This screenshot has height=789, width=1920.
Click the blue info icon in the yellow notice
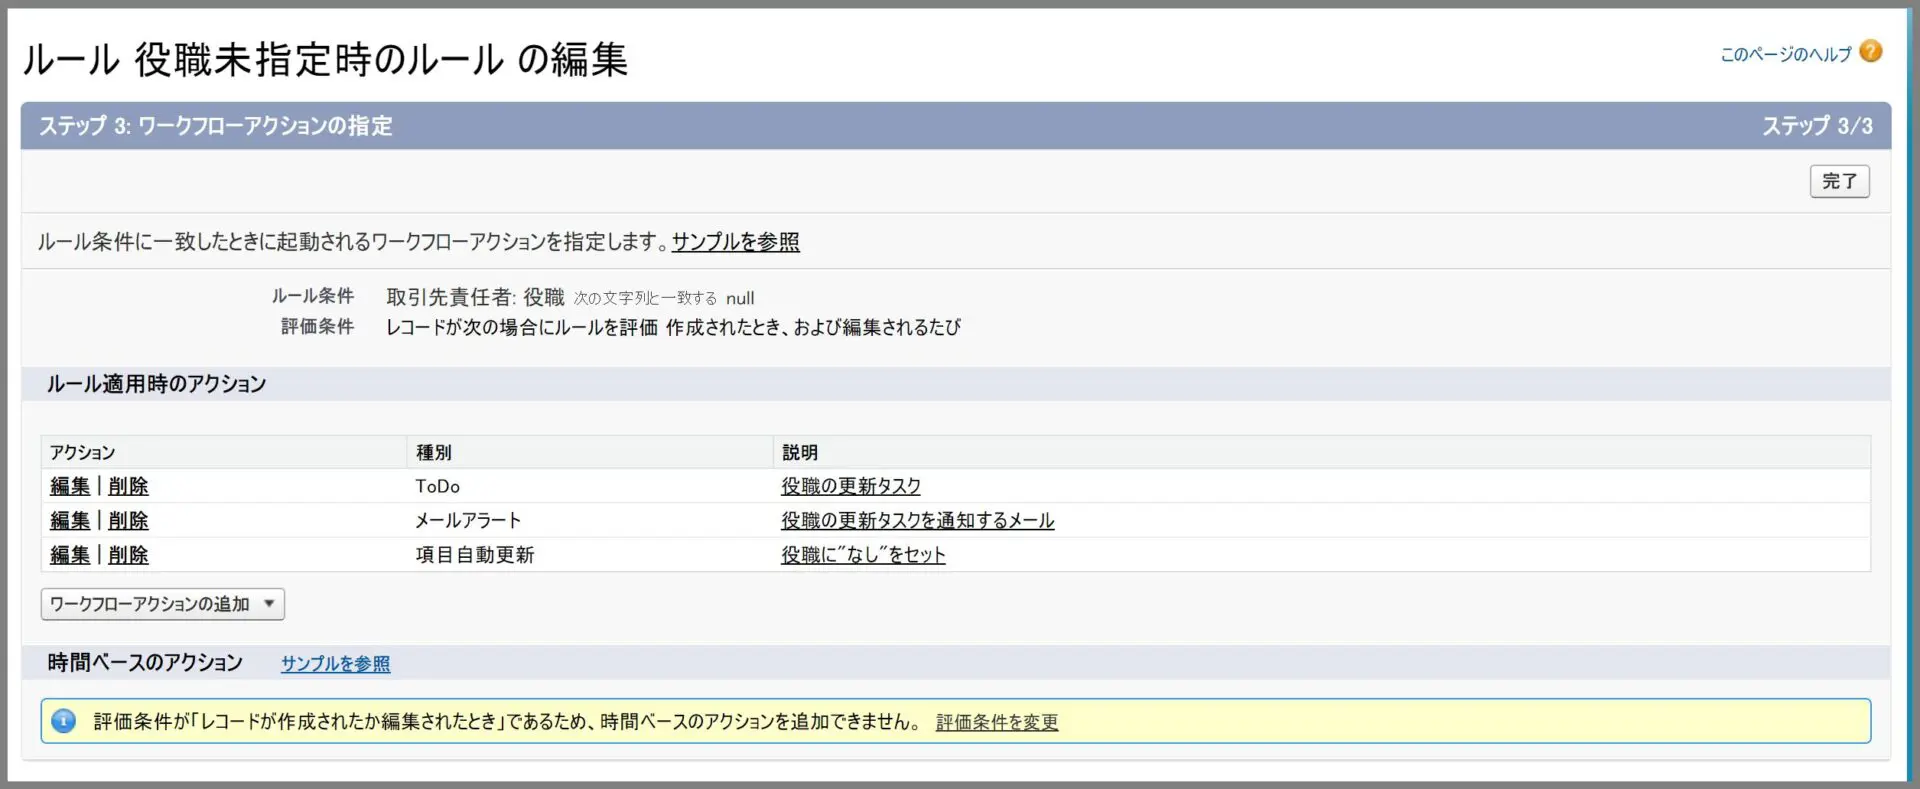(x=63, y=721)
